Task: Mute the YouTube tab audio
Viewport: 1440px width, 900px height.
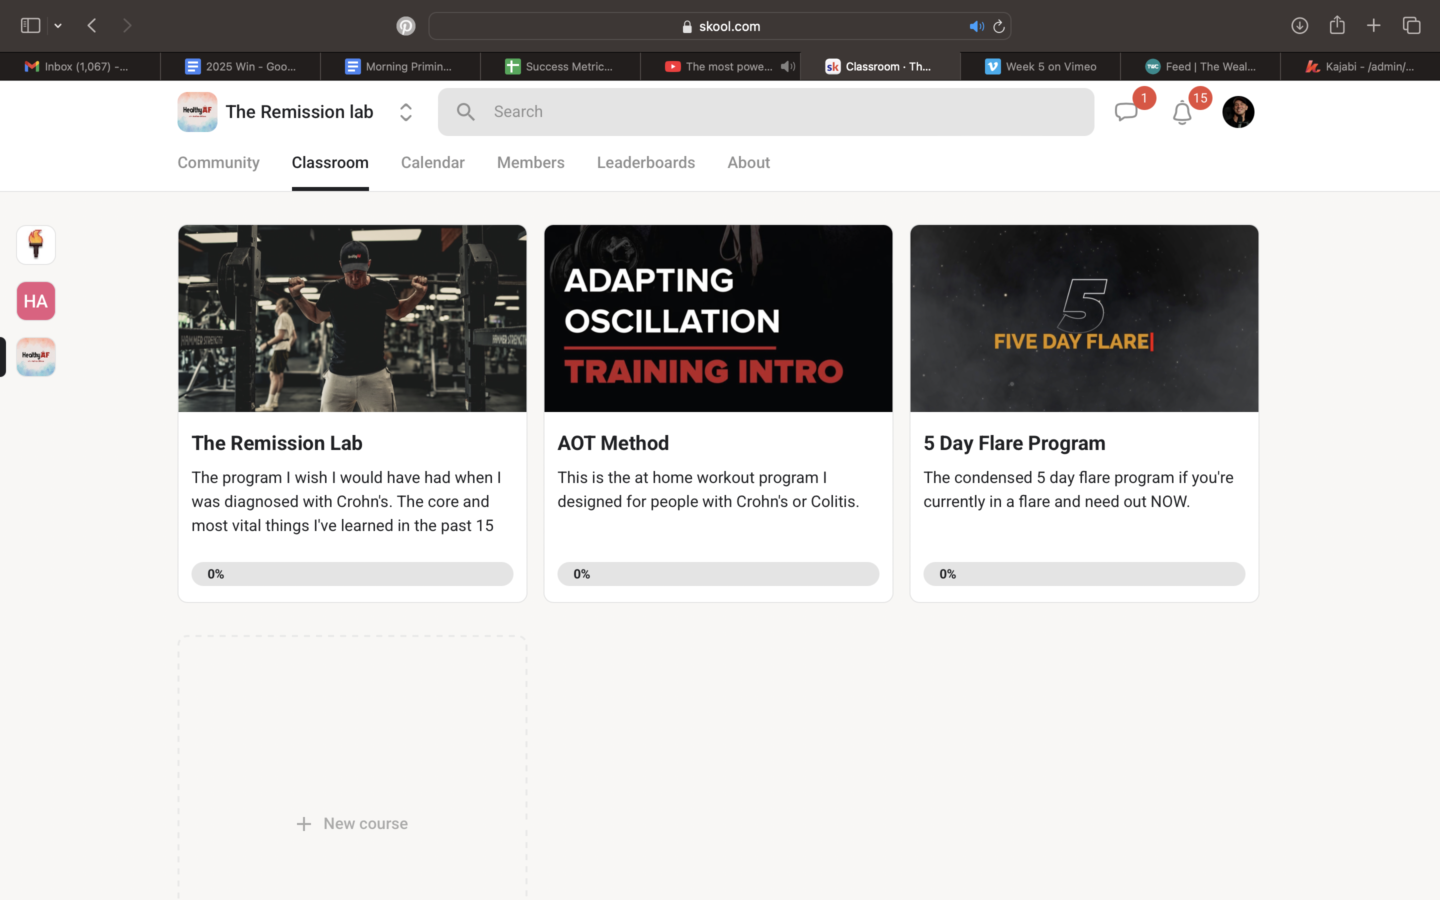Action: 788,67
